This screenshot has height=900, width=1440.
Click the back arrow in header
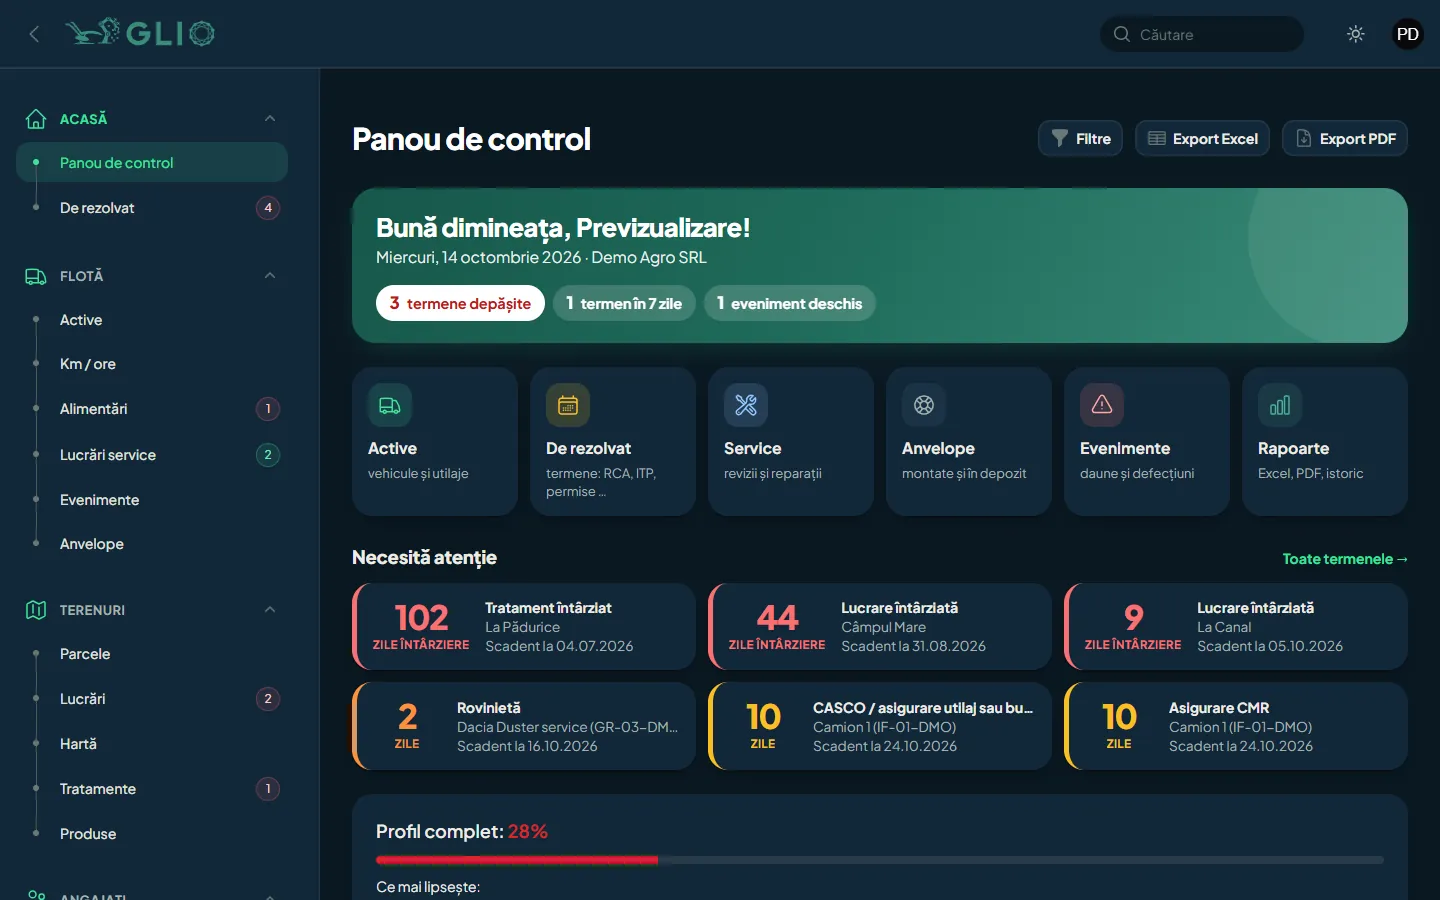click(34, 34)
